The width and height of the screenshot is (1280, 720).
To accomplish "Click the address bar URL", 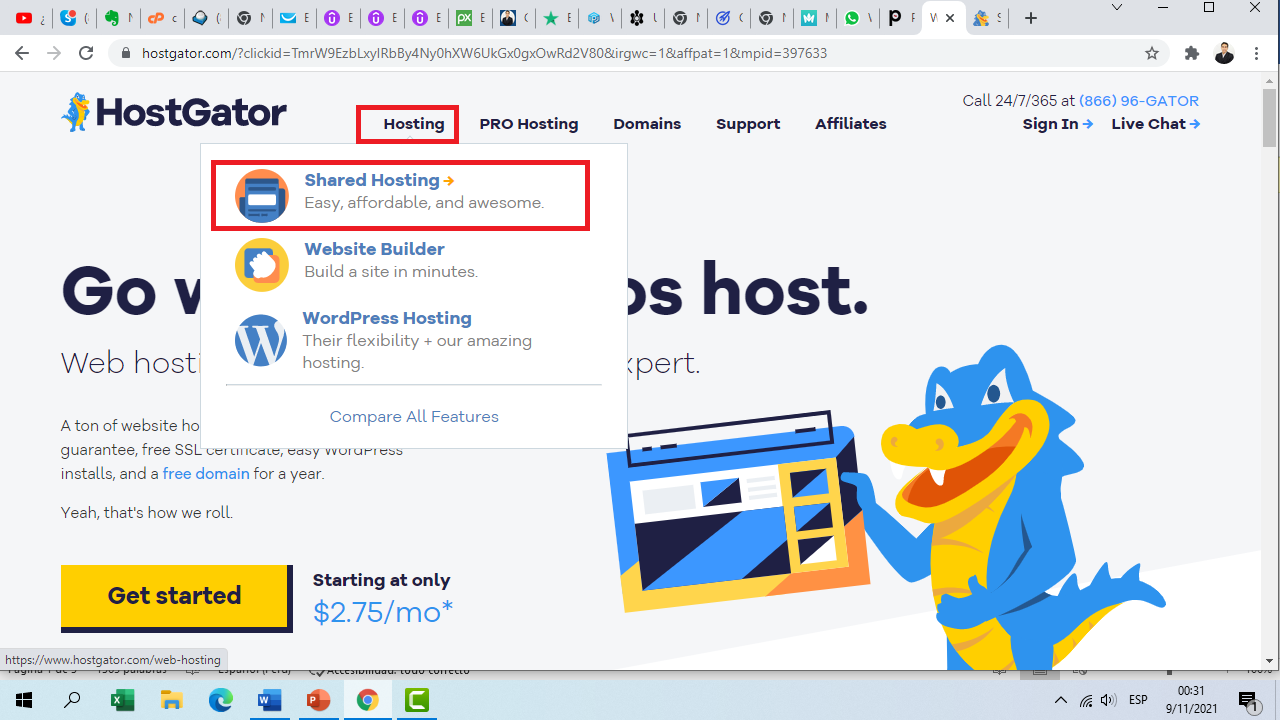I will (x=484, y=53).
